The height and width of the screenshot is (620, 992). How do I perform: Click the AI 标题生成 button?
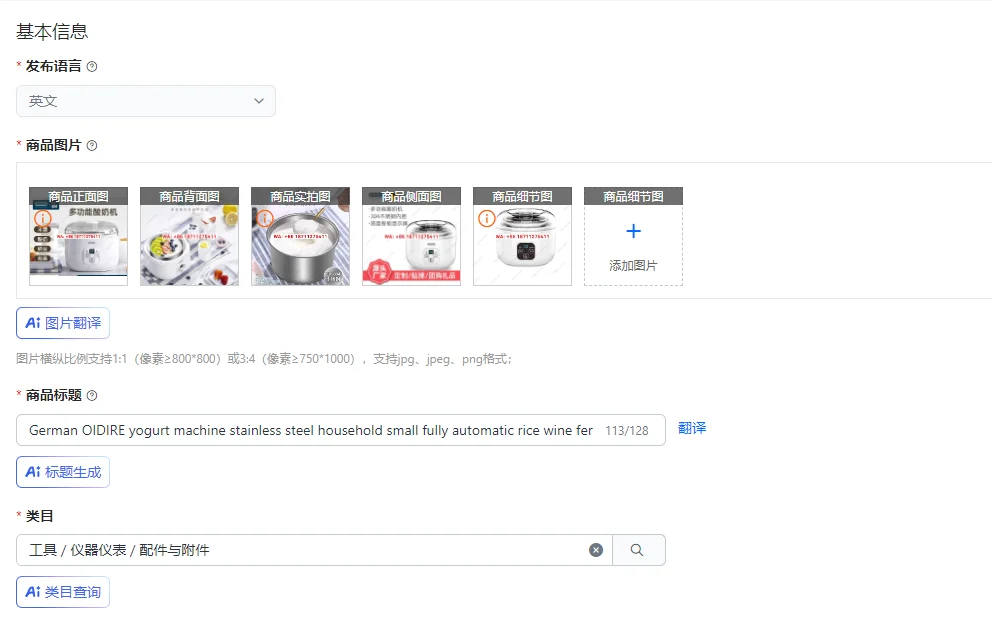(63, 472)
